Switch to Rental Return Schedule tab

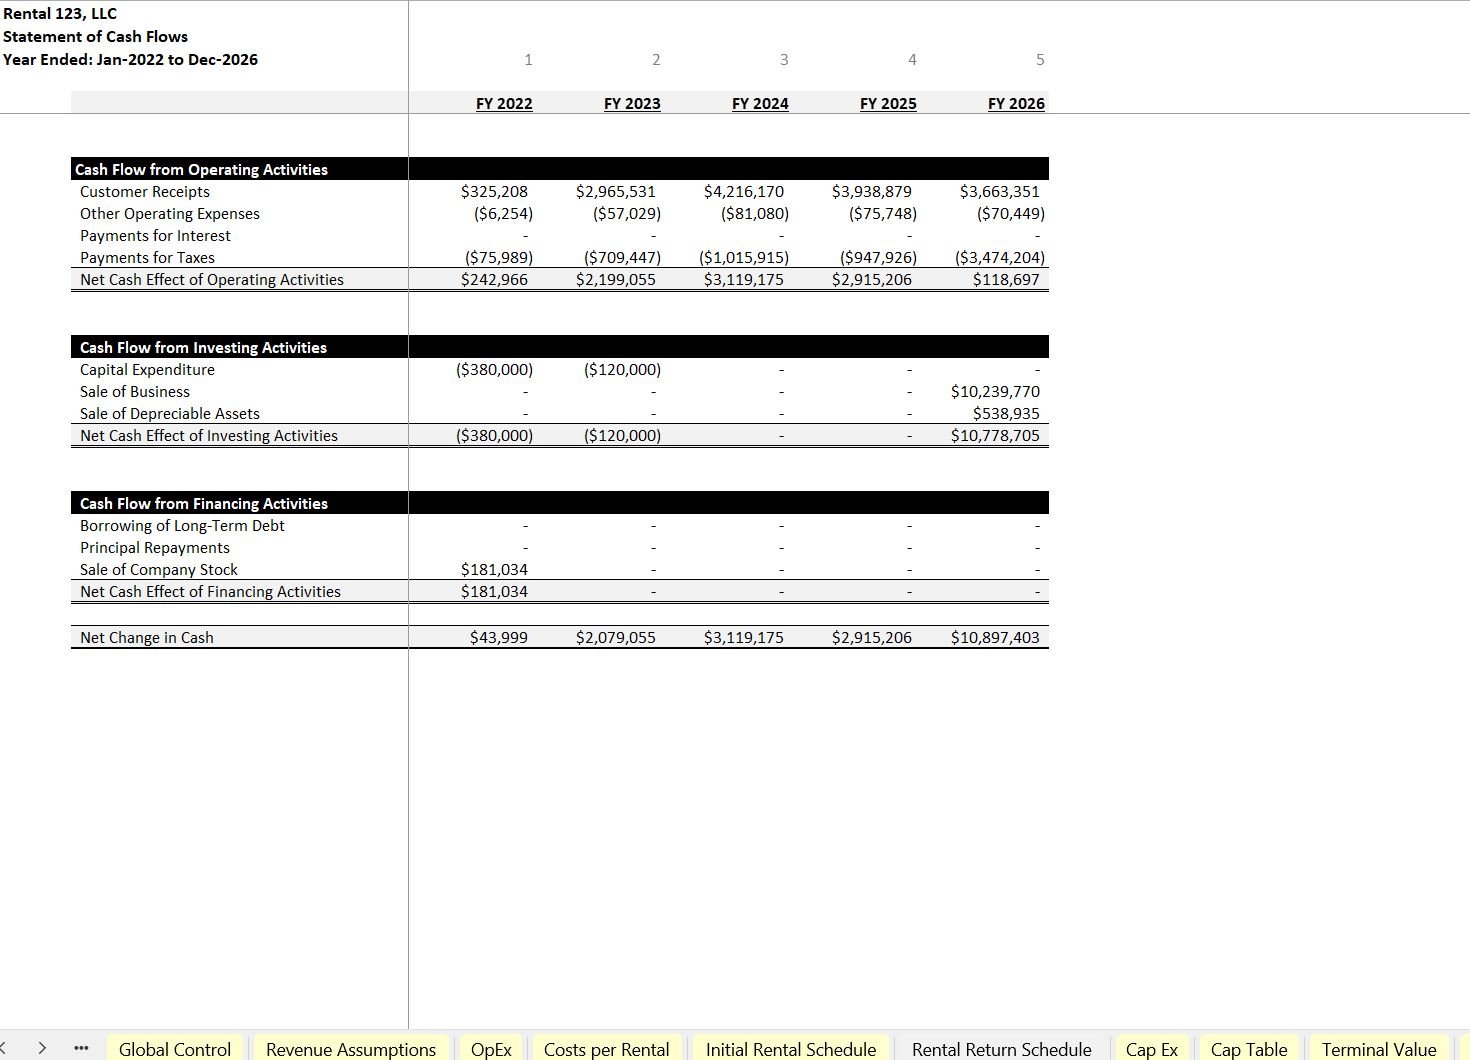(1001, 1049)
